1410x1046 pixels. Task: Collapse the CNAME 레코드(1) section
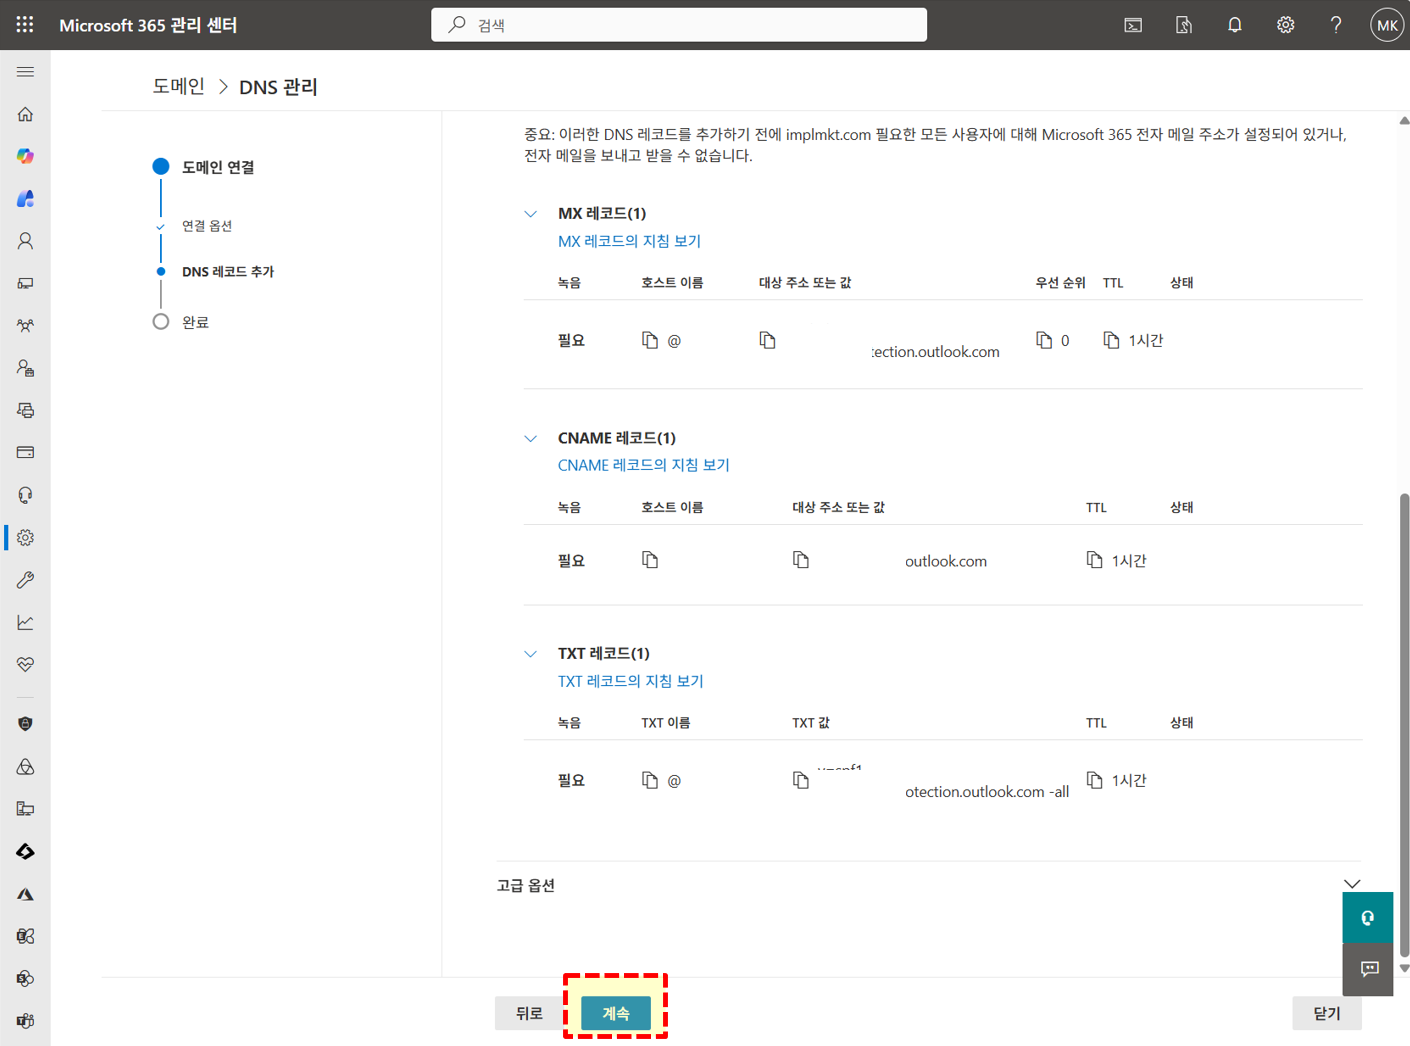531,438
